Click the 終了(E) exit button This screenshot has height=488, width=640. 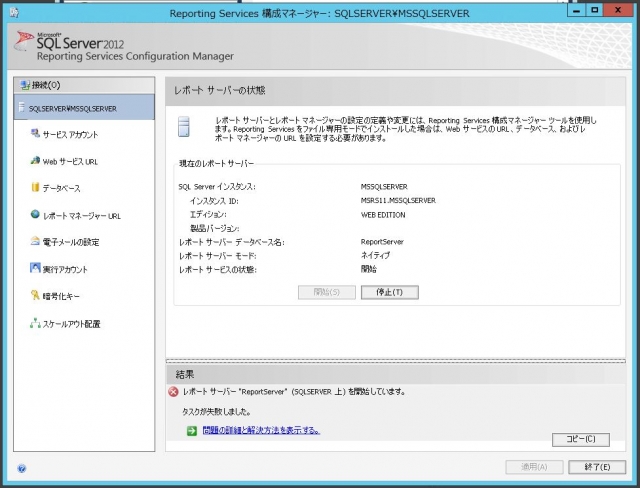[597, 467]
